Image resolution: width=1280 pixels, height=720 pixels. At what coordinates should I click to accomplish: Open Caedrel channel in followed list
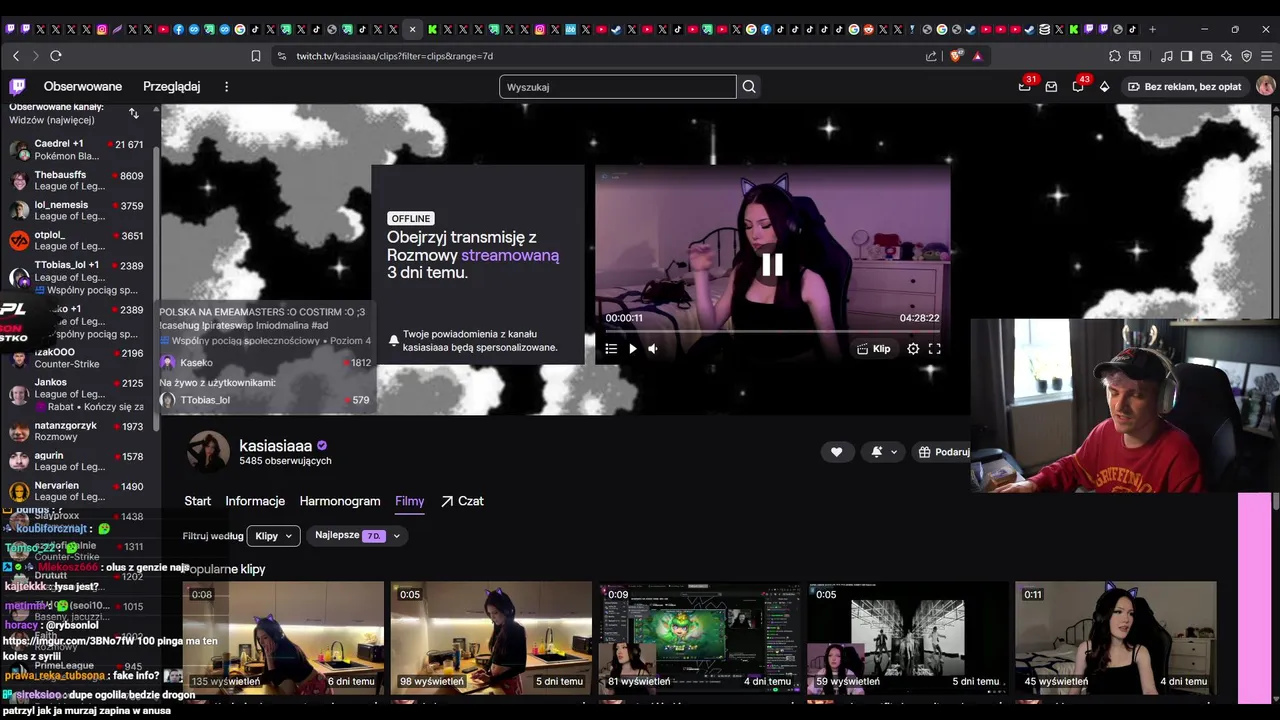[x=77, y=150]
